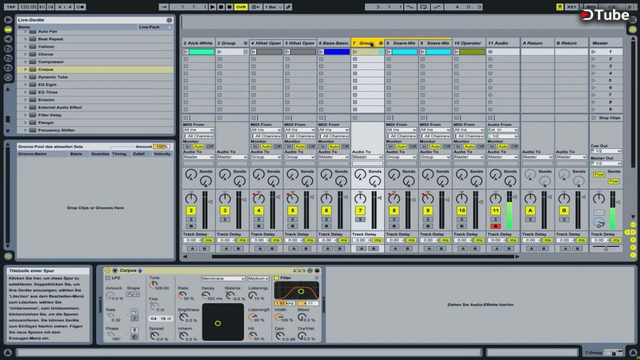Click the Stop Clips button
The height and width of the screenshot is (360, 640).
coord(606,118)
